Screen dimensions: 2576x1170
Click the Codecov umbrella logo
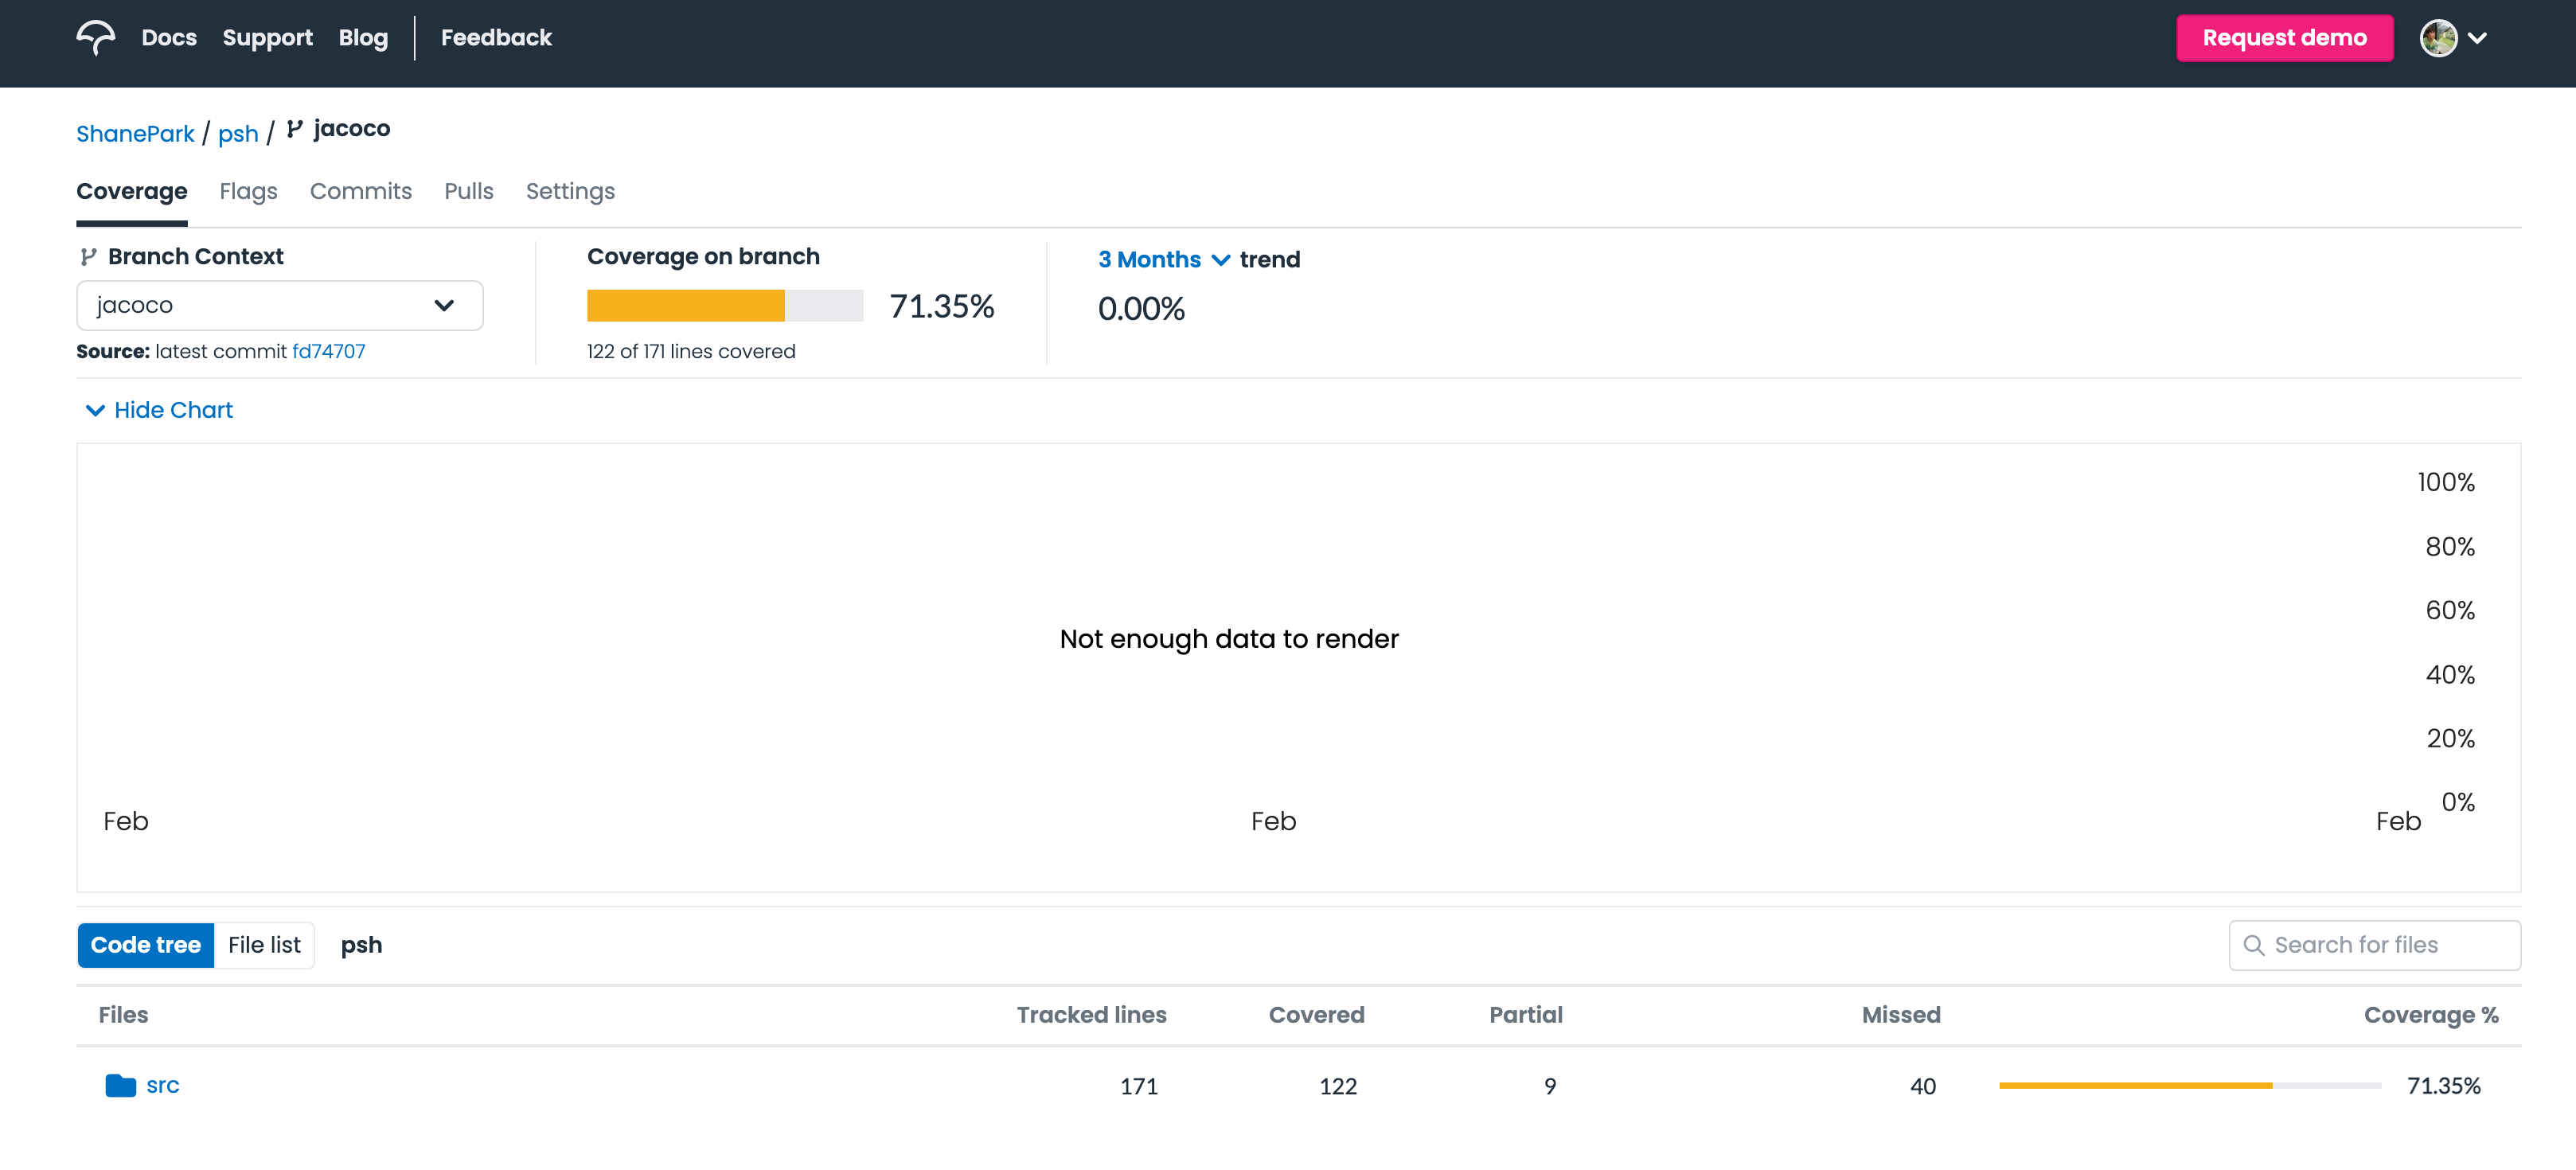tap(95, 37)
